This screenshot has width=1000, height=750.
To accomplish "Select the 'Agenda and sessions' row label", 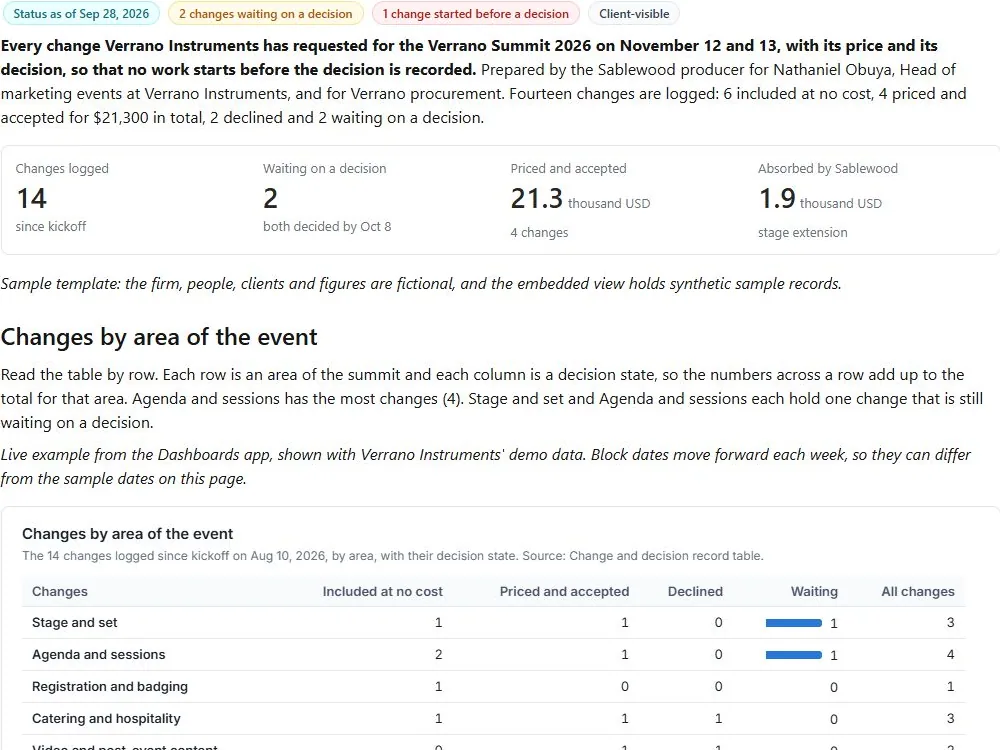I will tap(98, 654).
